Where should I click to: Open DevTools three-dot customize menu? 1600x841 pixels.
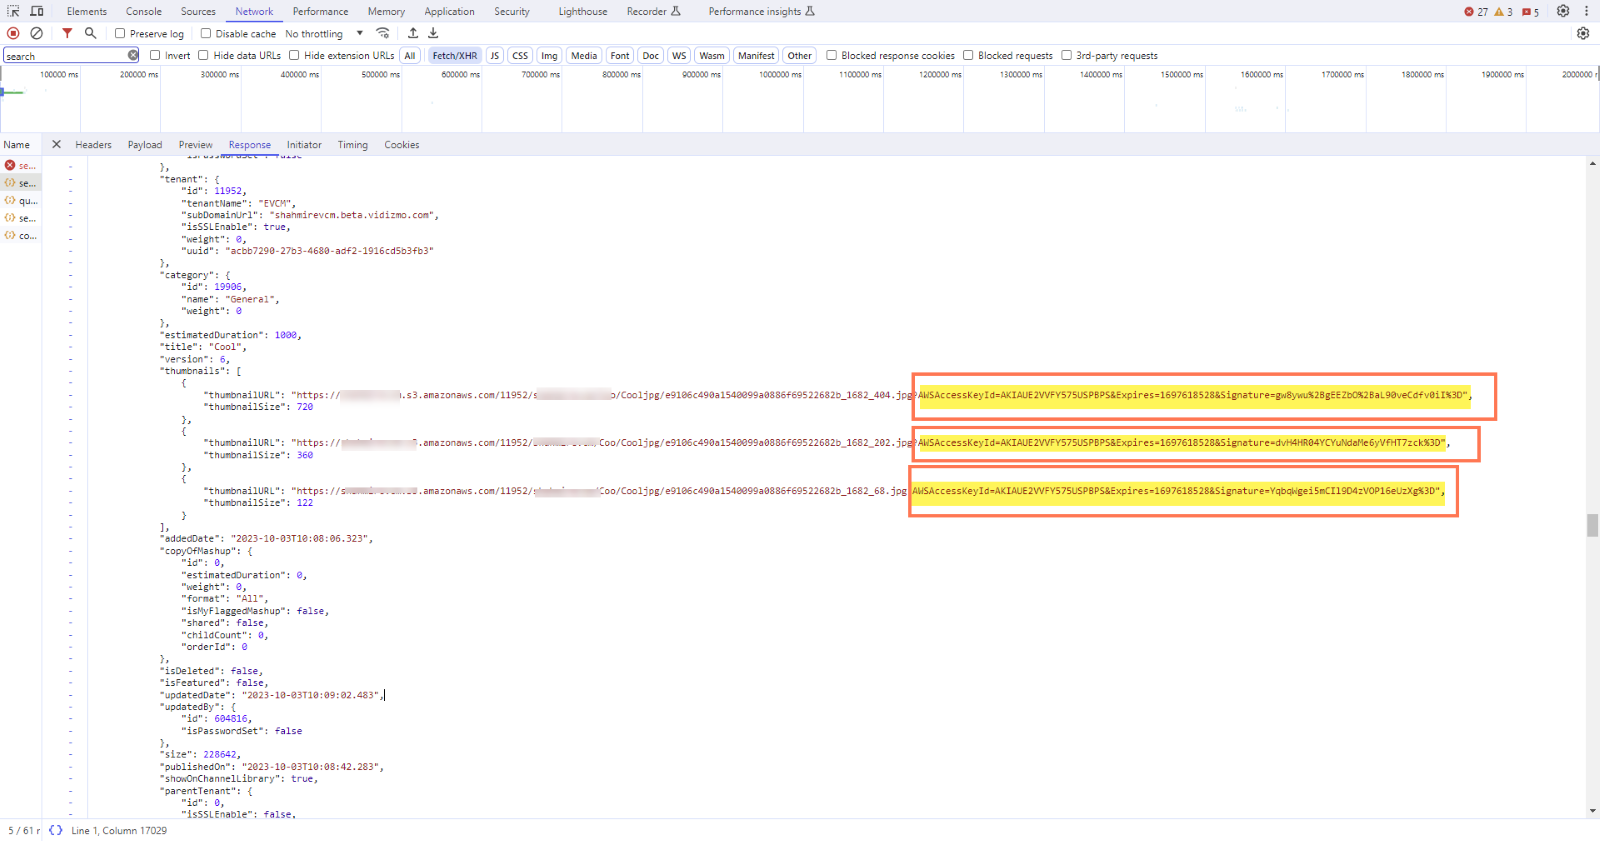(1586, 11)
